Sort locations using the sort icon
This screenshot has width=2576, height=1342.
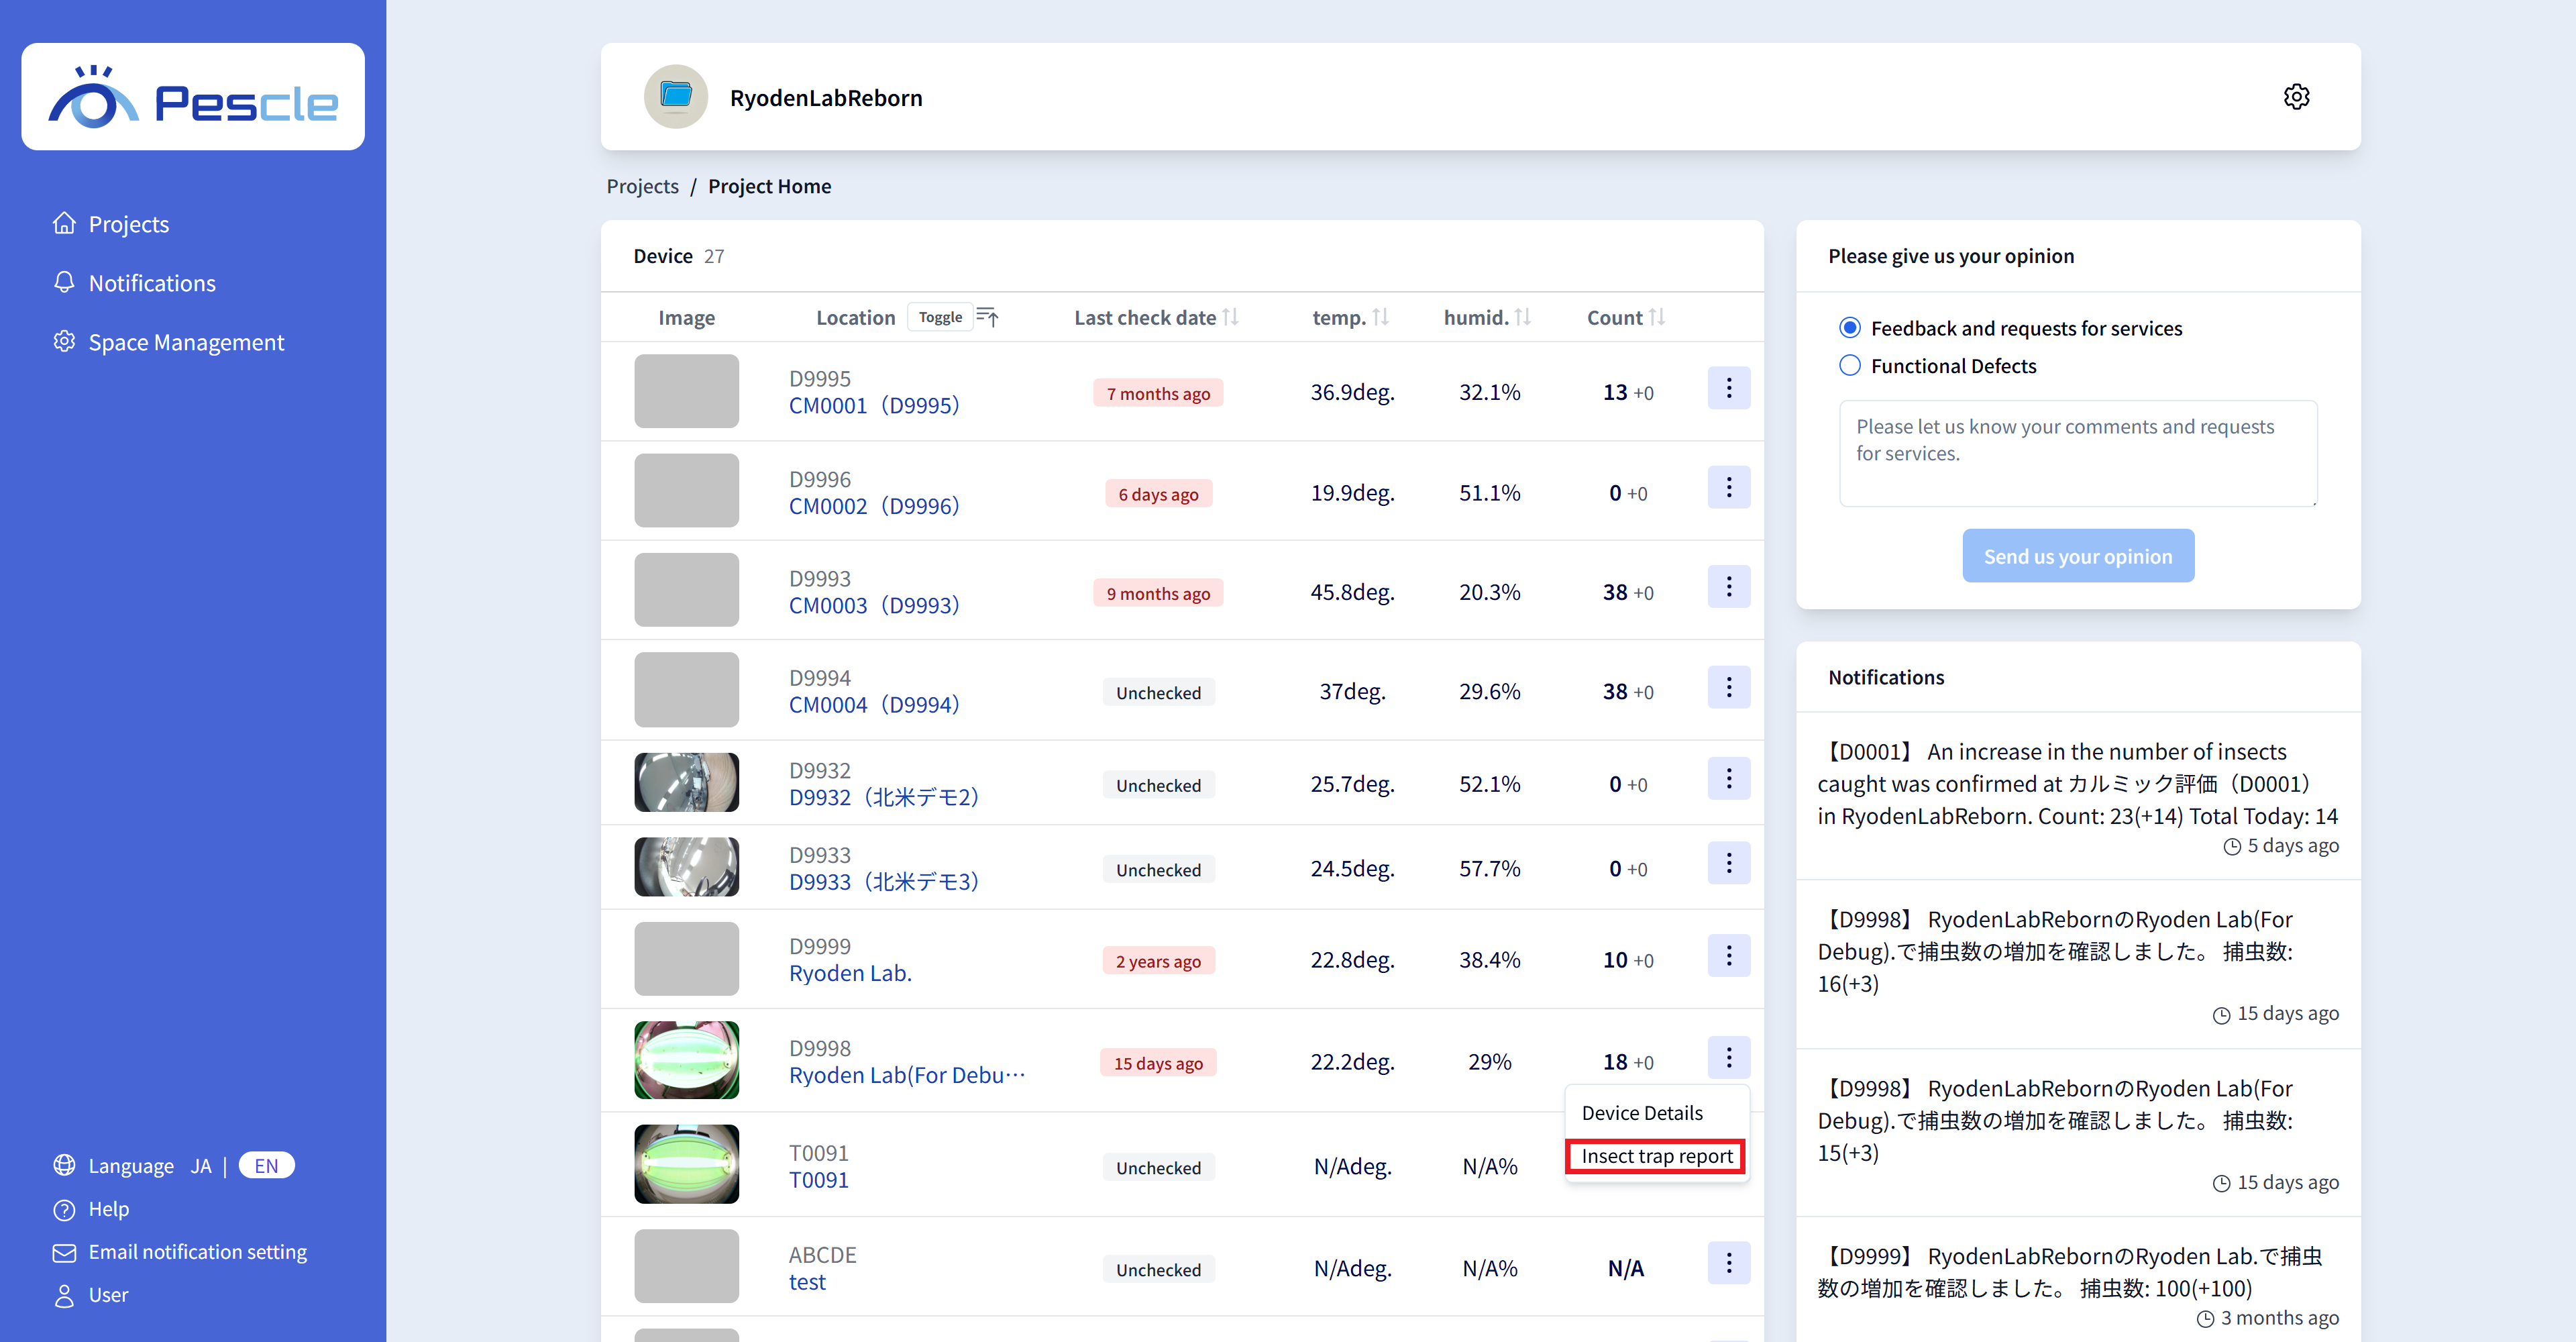[x=987, y=317]
